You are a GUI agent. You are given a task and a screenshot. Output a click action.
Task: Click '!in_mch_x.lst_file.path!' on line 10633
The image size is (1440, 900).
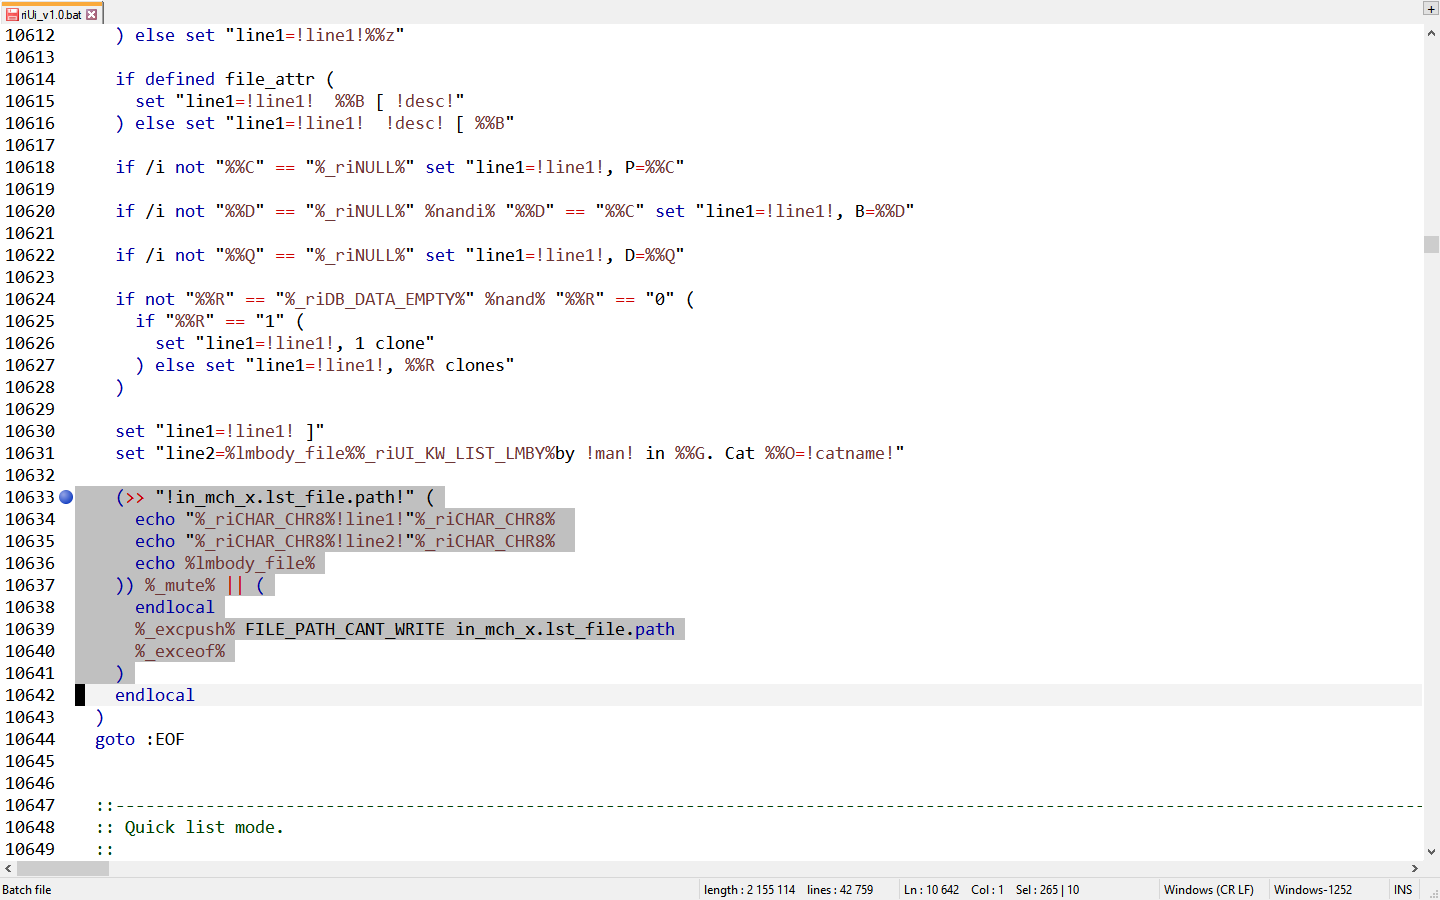point(285,497)
